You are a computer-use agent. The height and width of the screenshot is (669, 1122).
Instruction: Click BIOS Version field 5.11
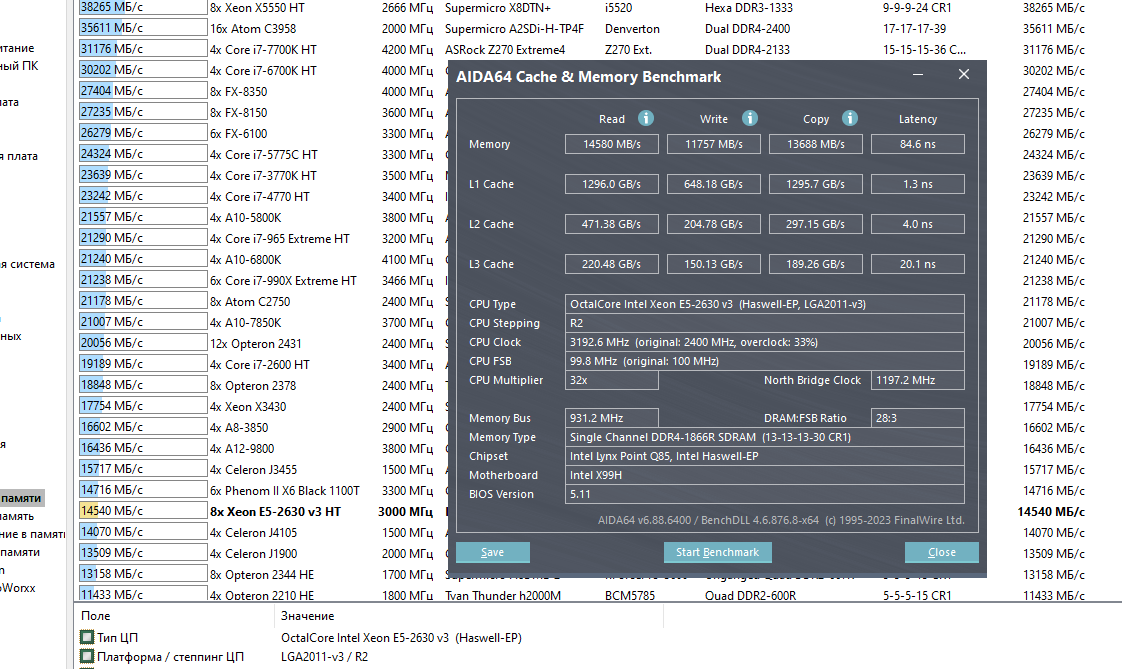pos(764,494)
